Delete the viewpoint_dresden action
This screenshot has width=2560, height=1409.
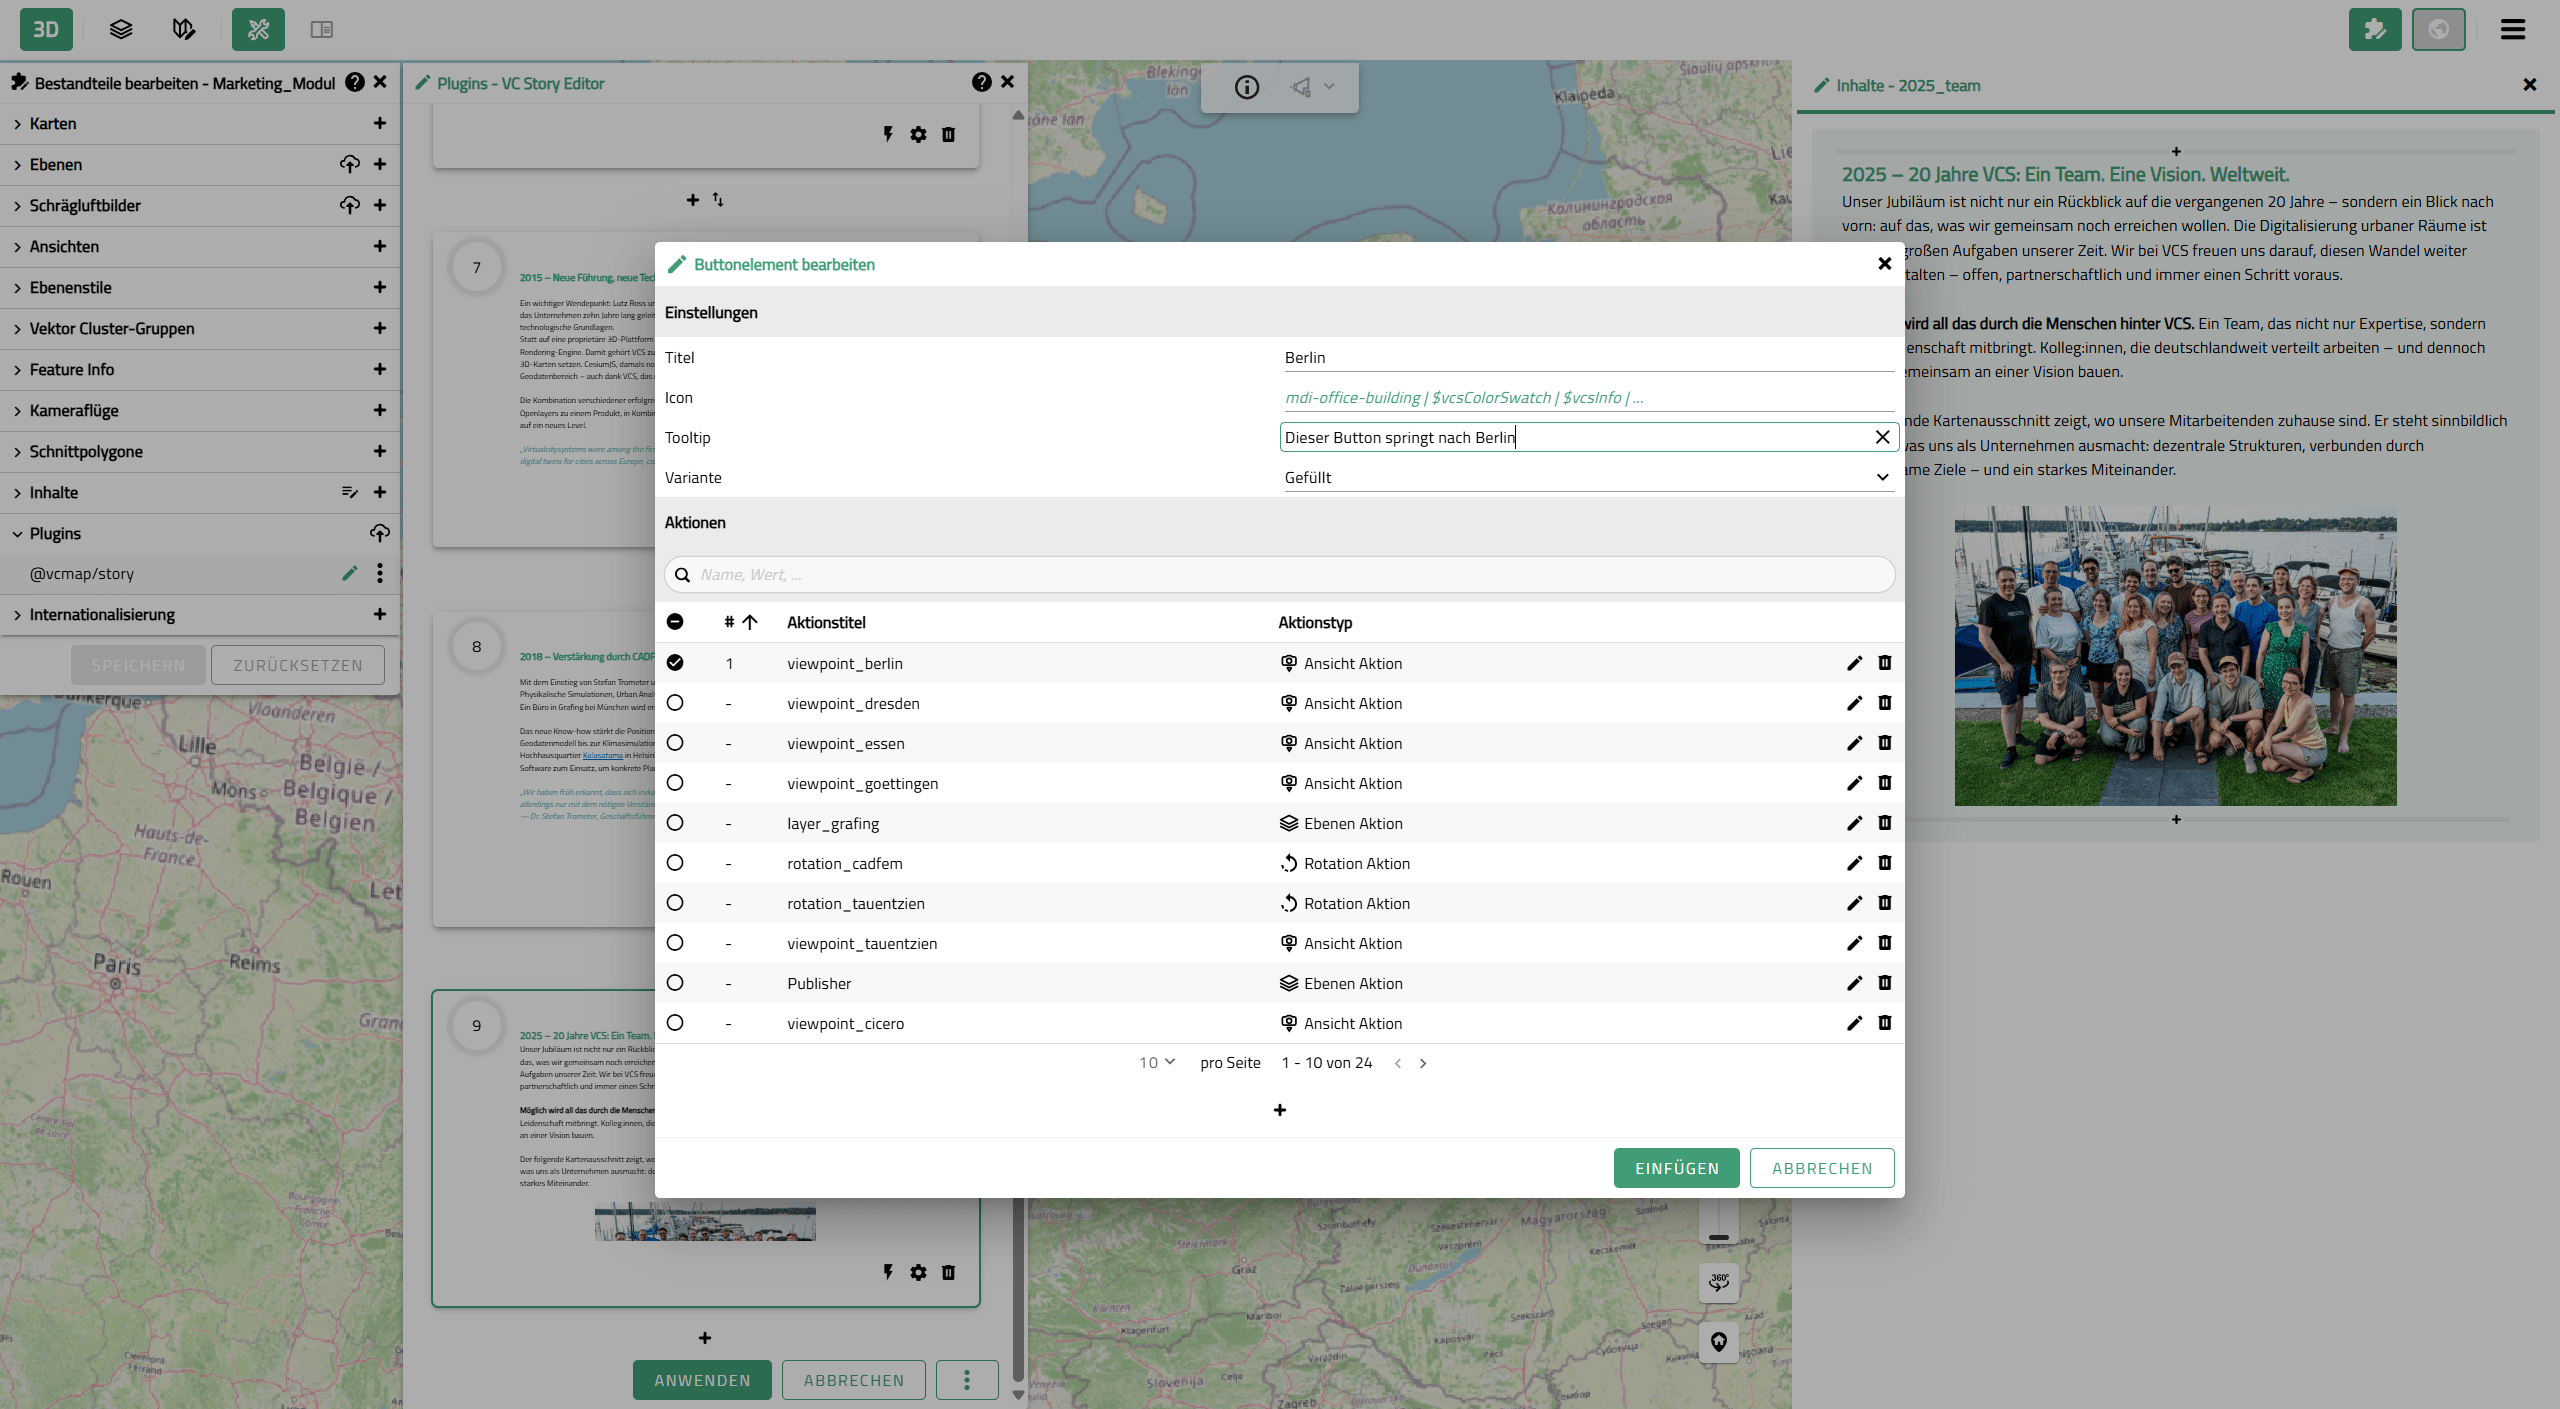click(x=1885, y=703)
